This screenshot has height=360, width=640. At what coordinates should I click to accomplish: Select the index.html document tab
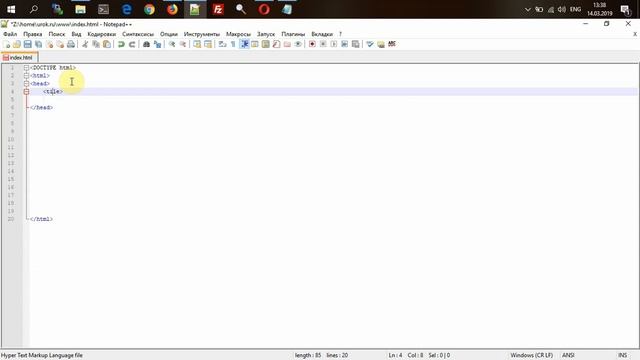20,58
